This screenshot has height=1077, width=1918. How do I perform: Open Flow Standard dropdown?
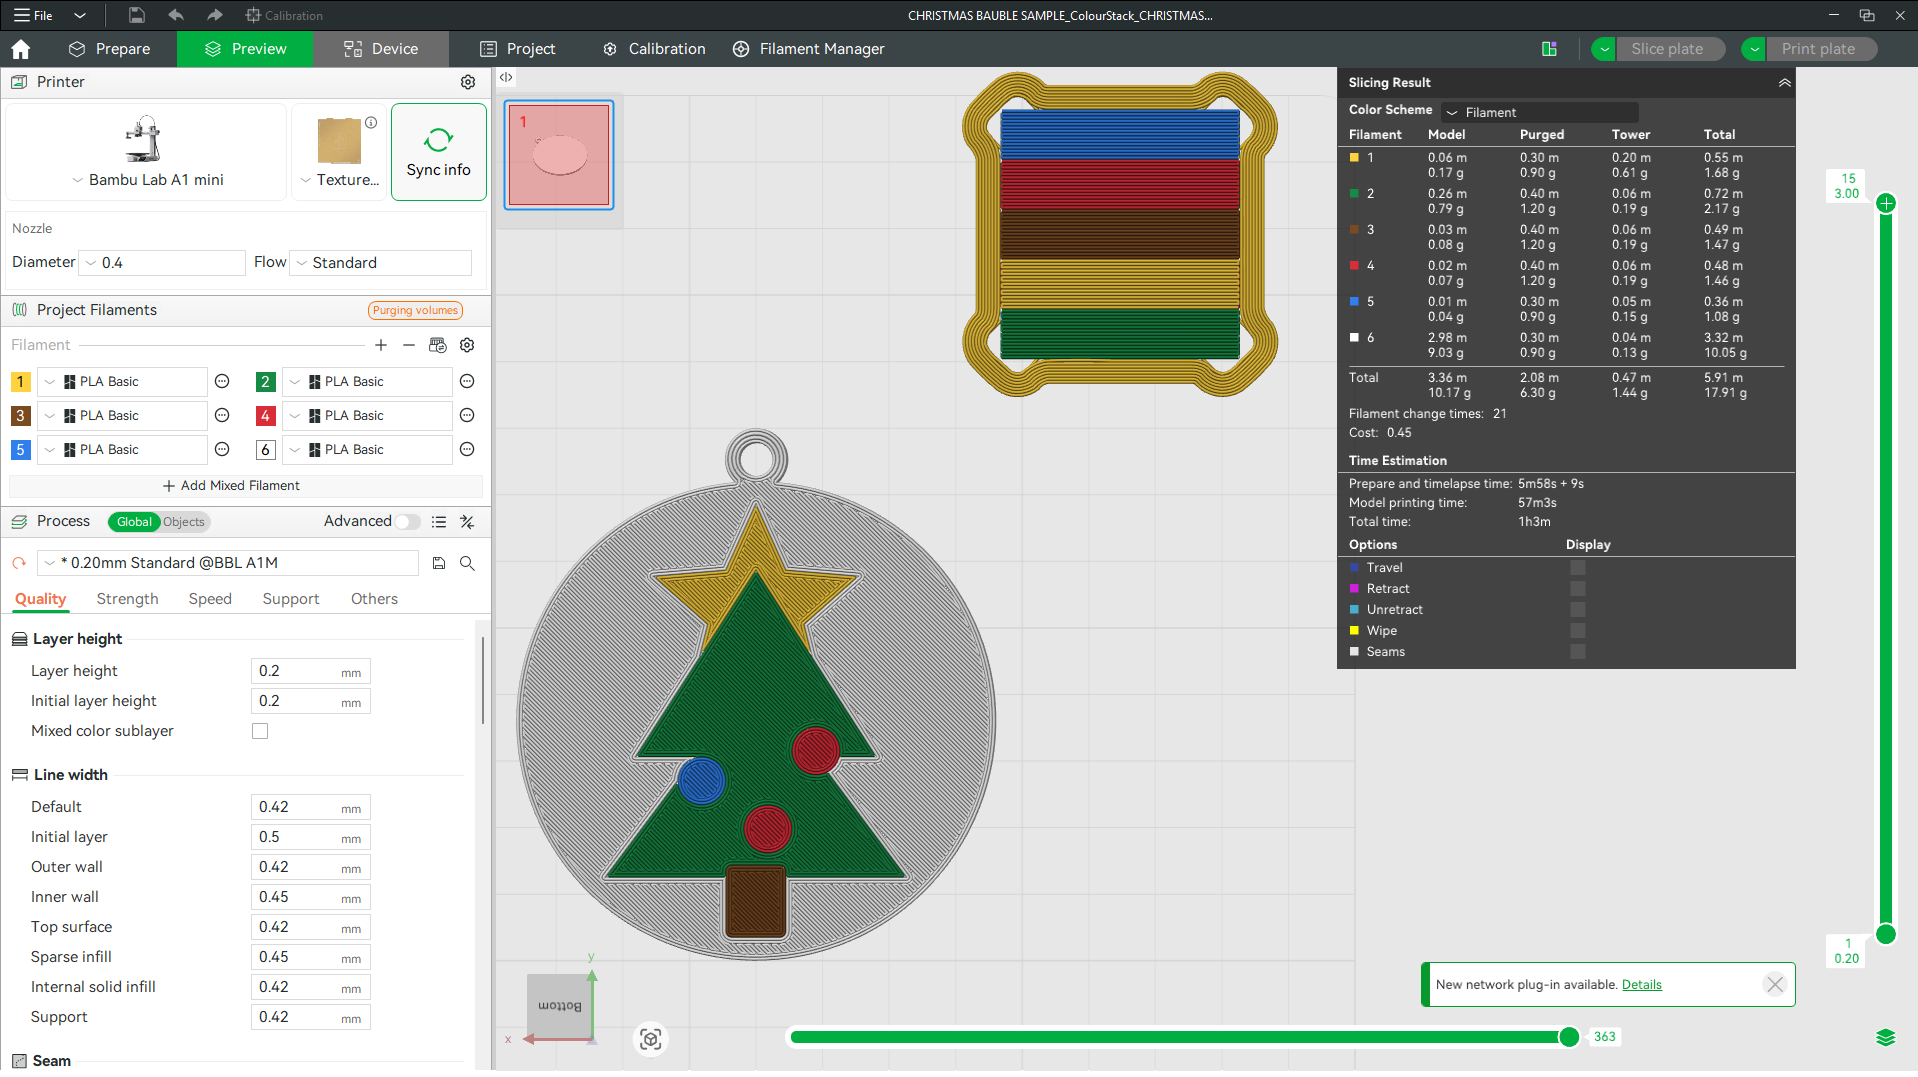tap(380, 263)
